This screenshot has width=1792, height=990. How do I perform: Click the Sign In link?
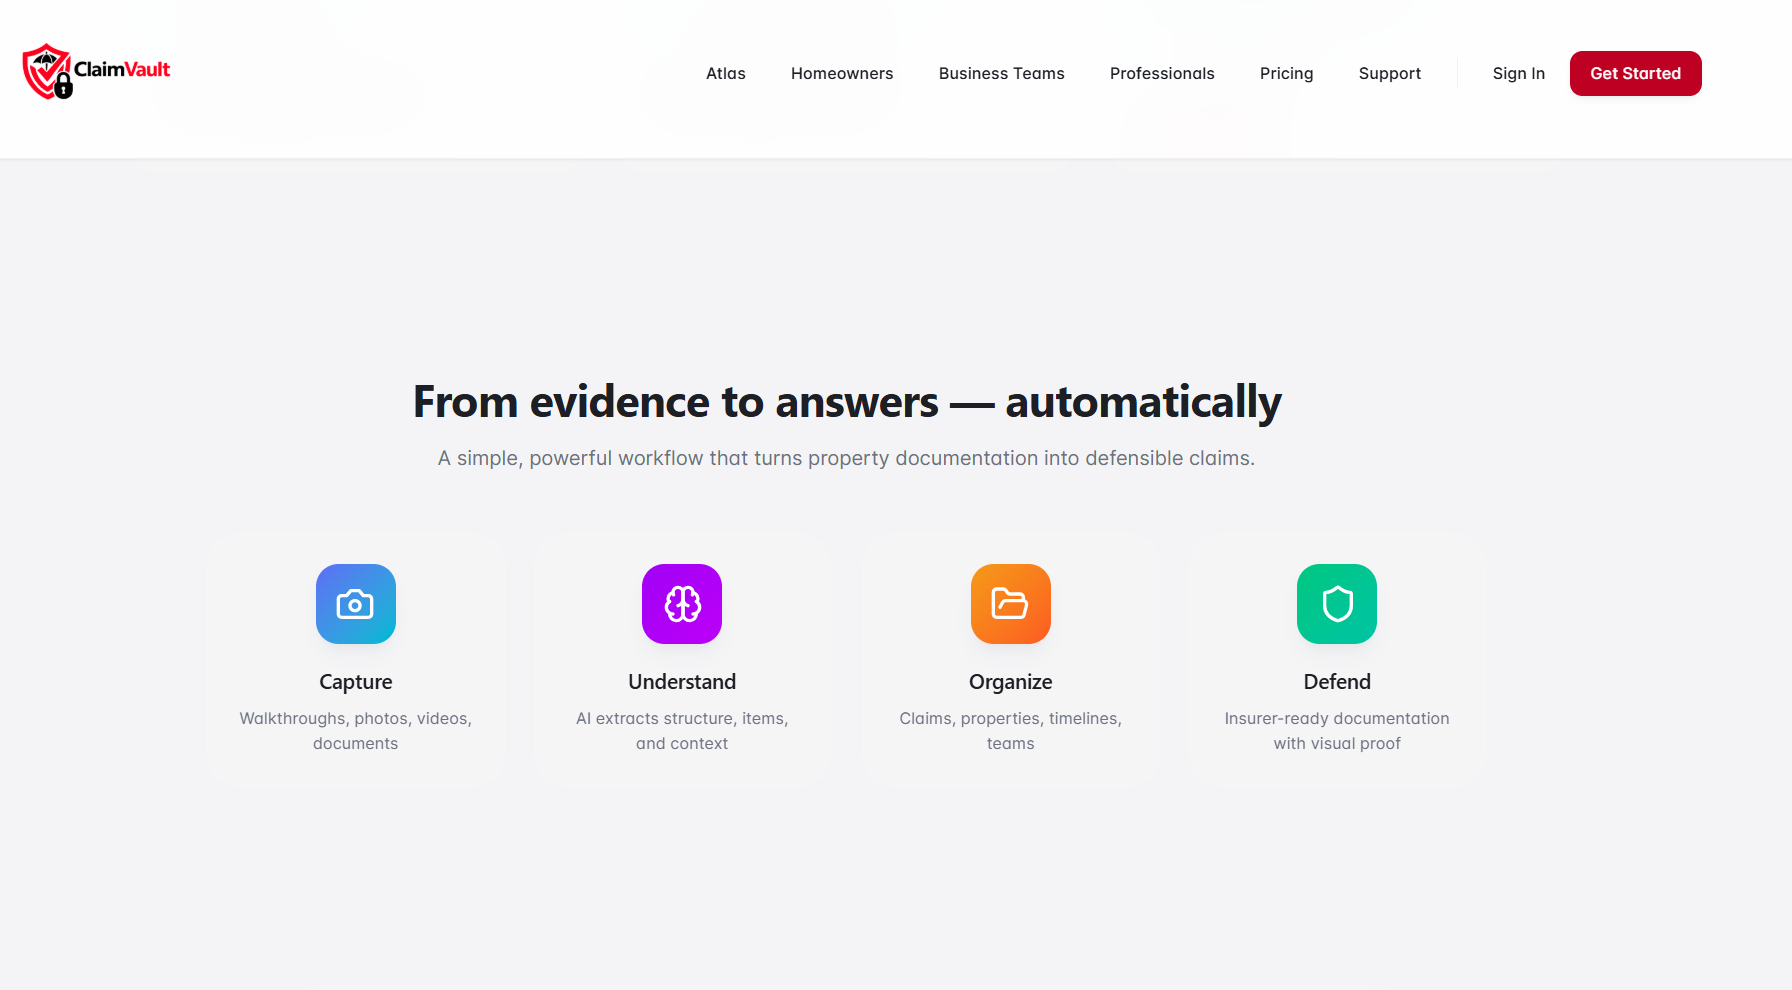coord(1518,73)
